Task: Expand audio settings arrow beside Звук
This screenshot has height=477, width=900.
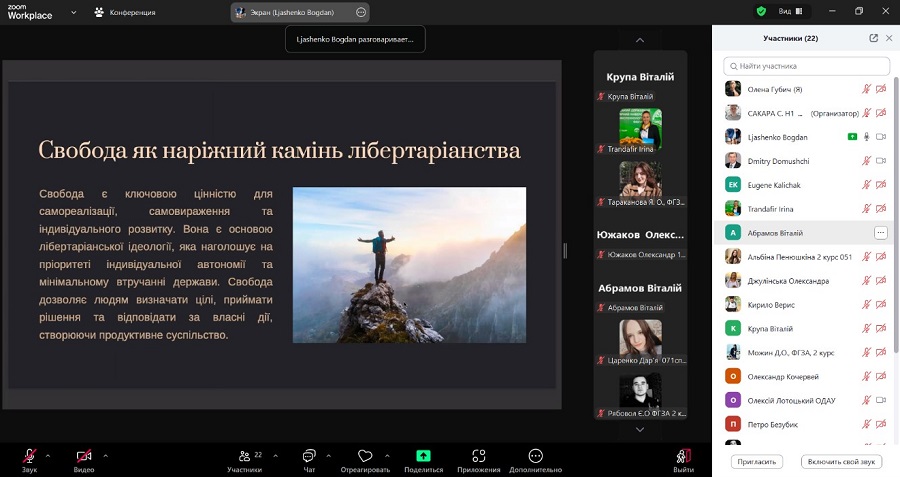Action: pyautogui.click(x=48, y=454)
